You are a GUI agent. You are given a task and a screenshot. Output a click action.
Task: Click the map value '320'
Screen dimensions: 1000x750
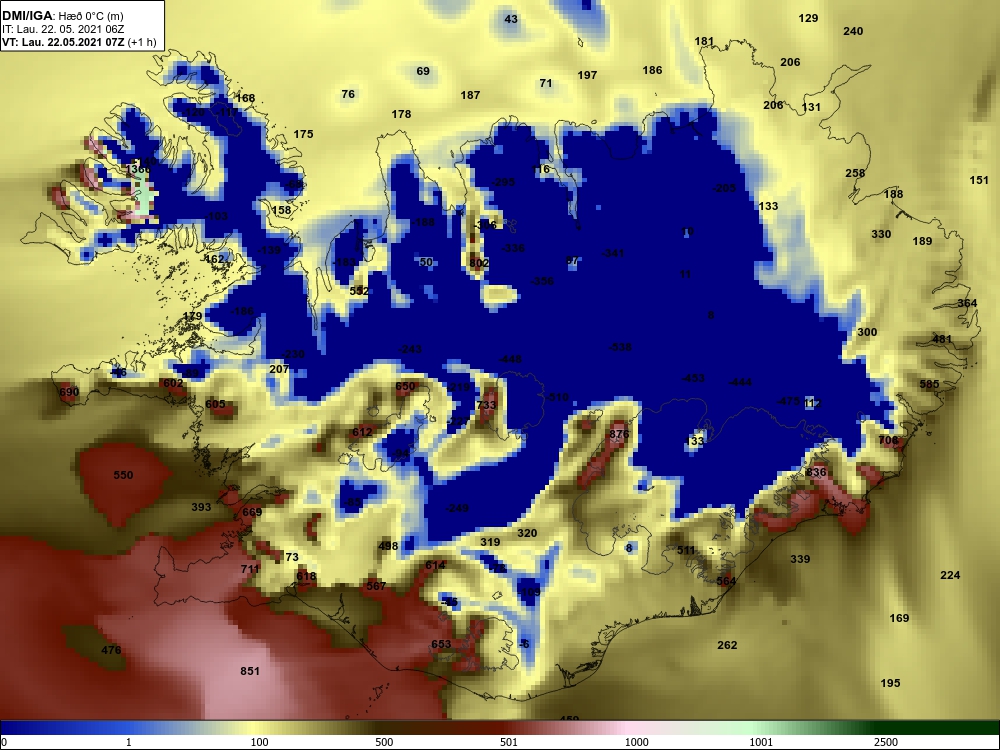(x=527, y=533)
